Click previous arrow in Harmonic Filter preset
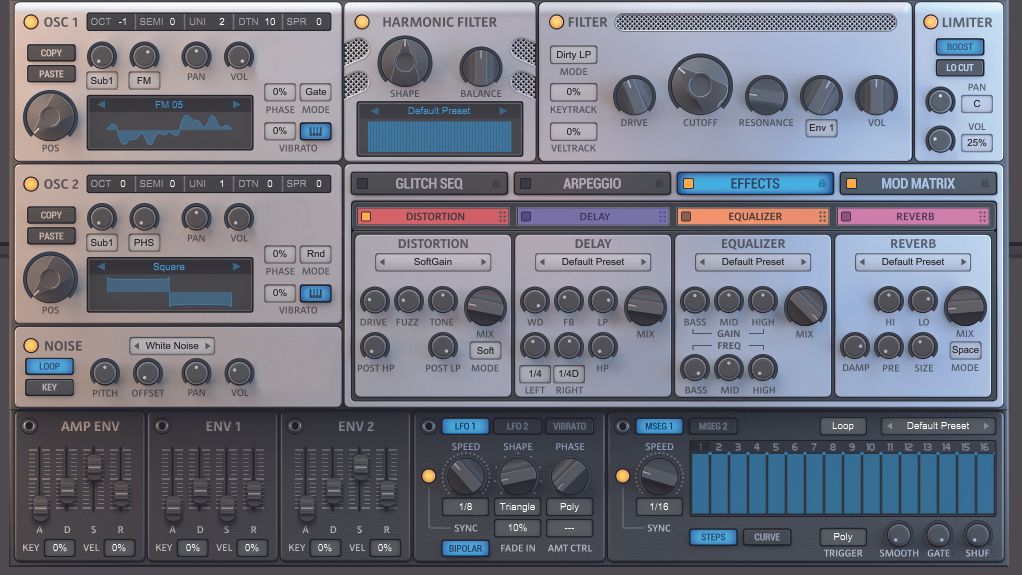Screen dimensions: 1022x575 [375, 111]
